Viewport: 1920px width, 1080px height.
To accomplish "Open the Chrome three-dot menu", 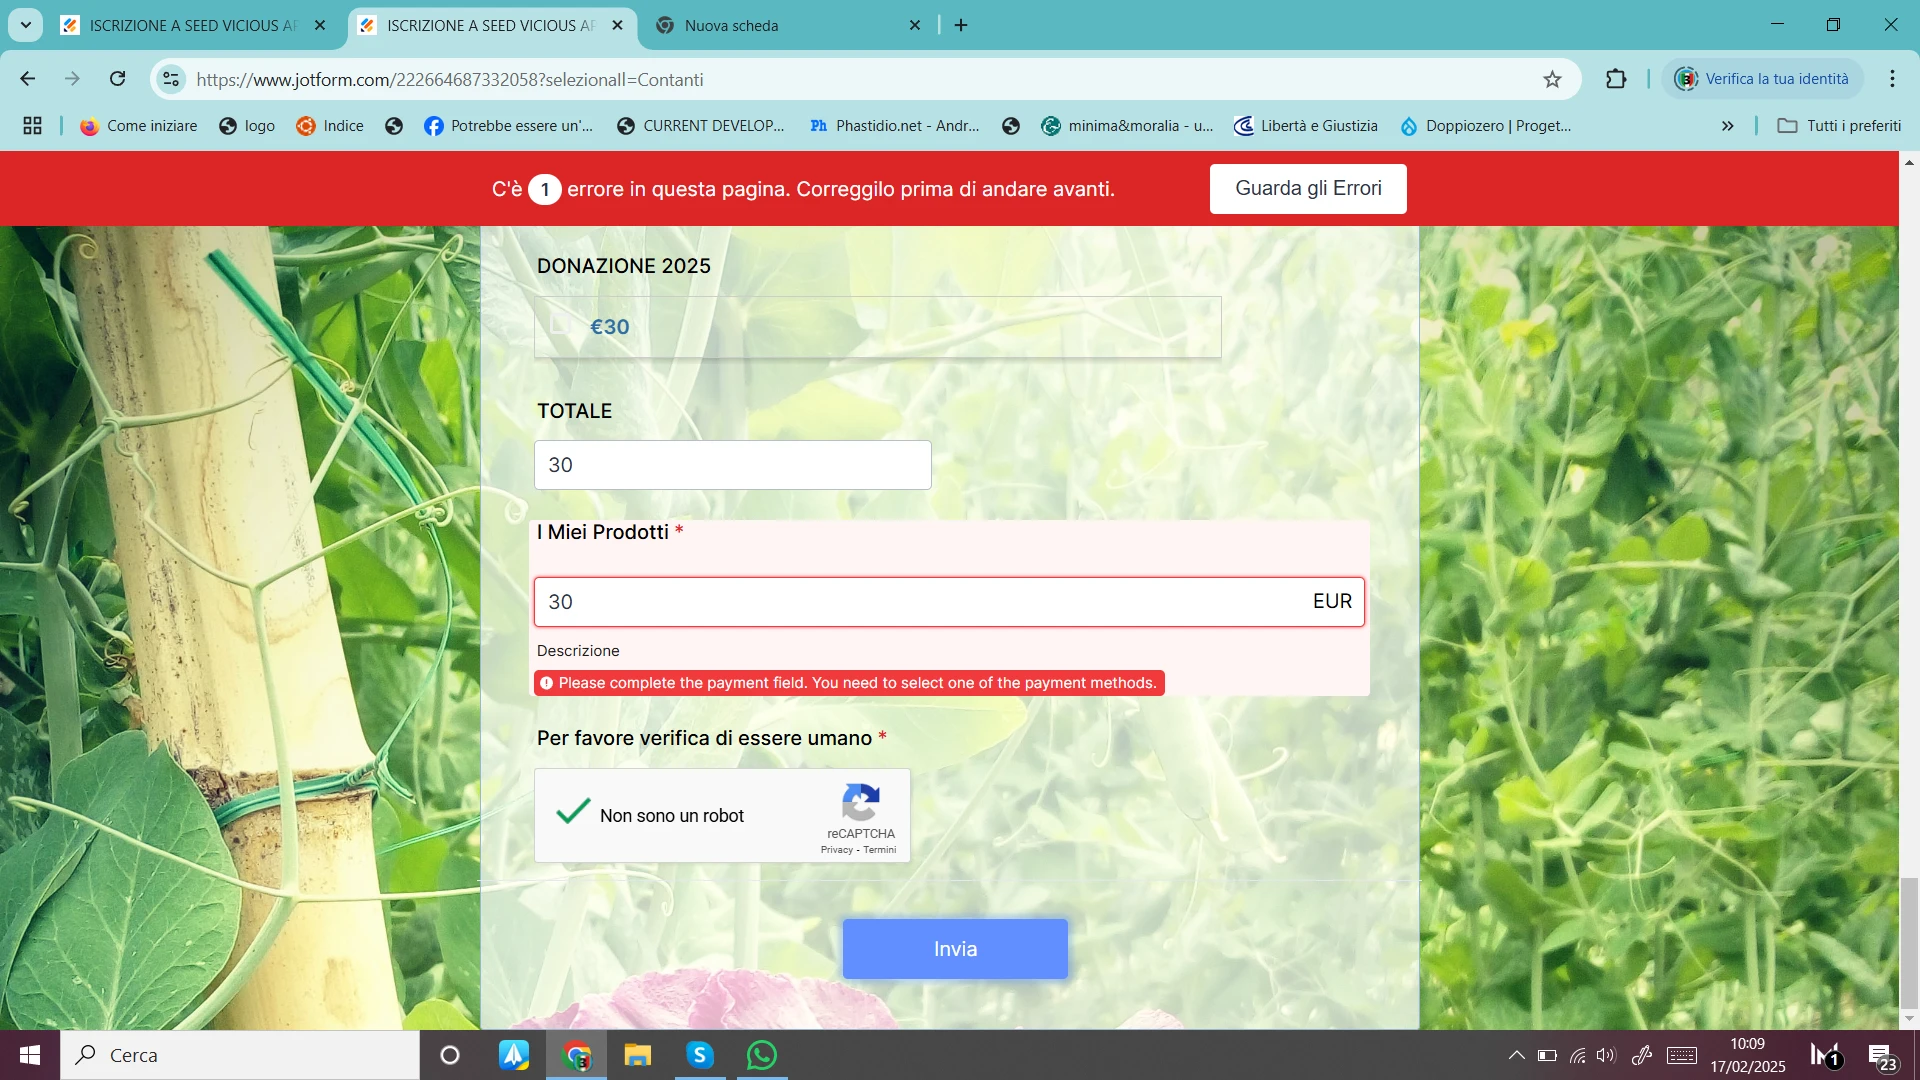I will [1891, 79].
